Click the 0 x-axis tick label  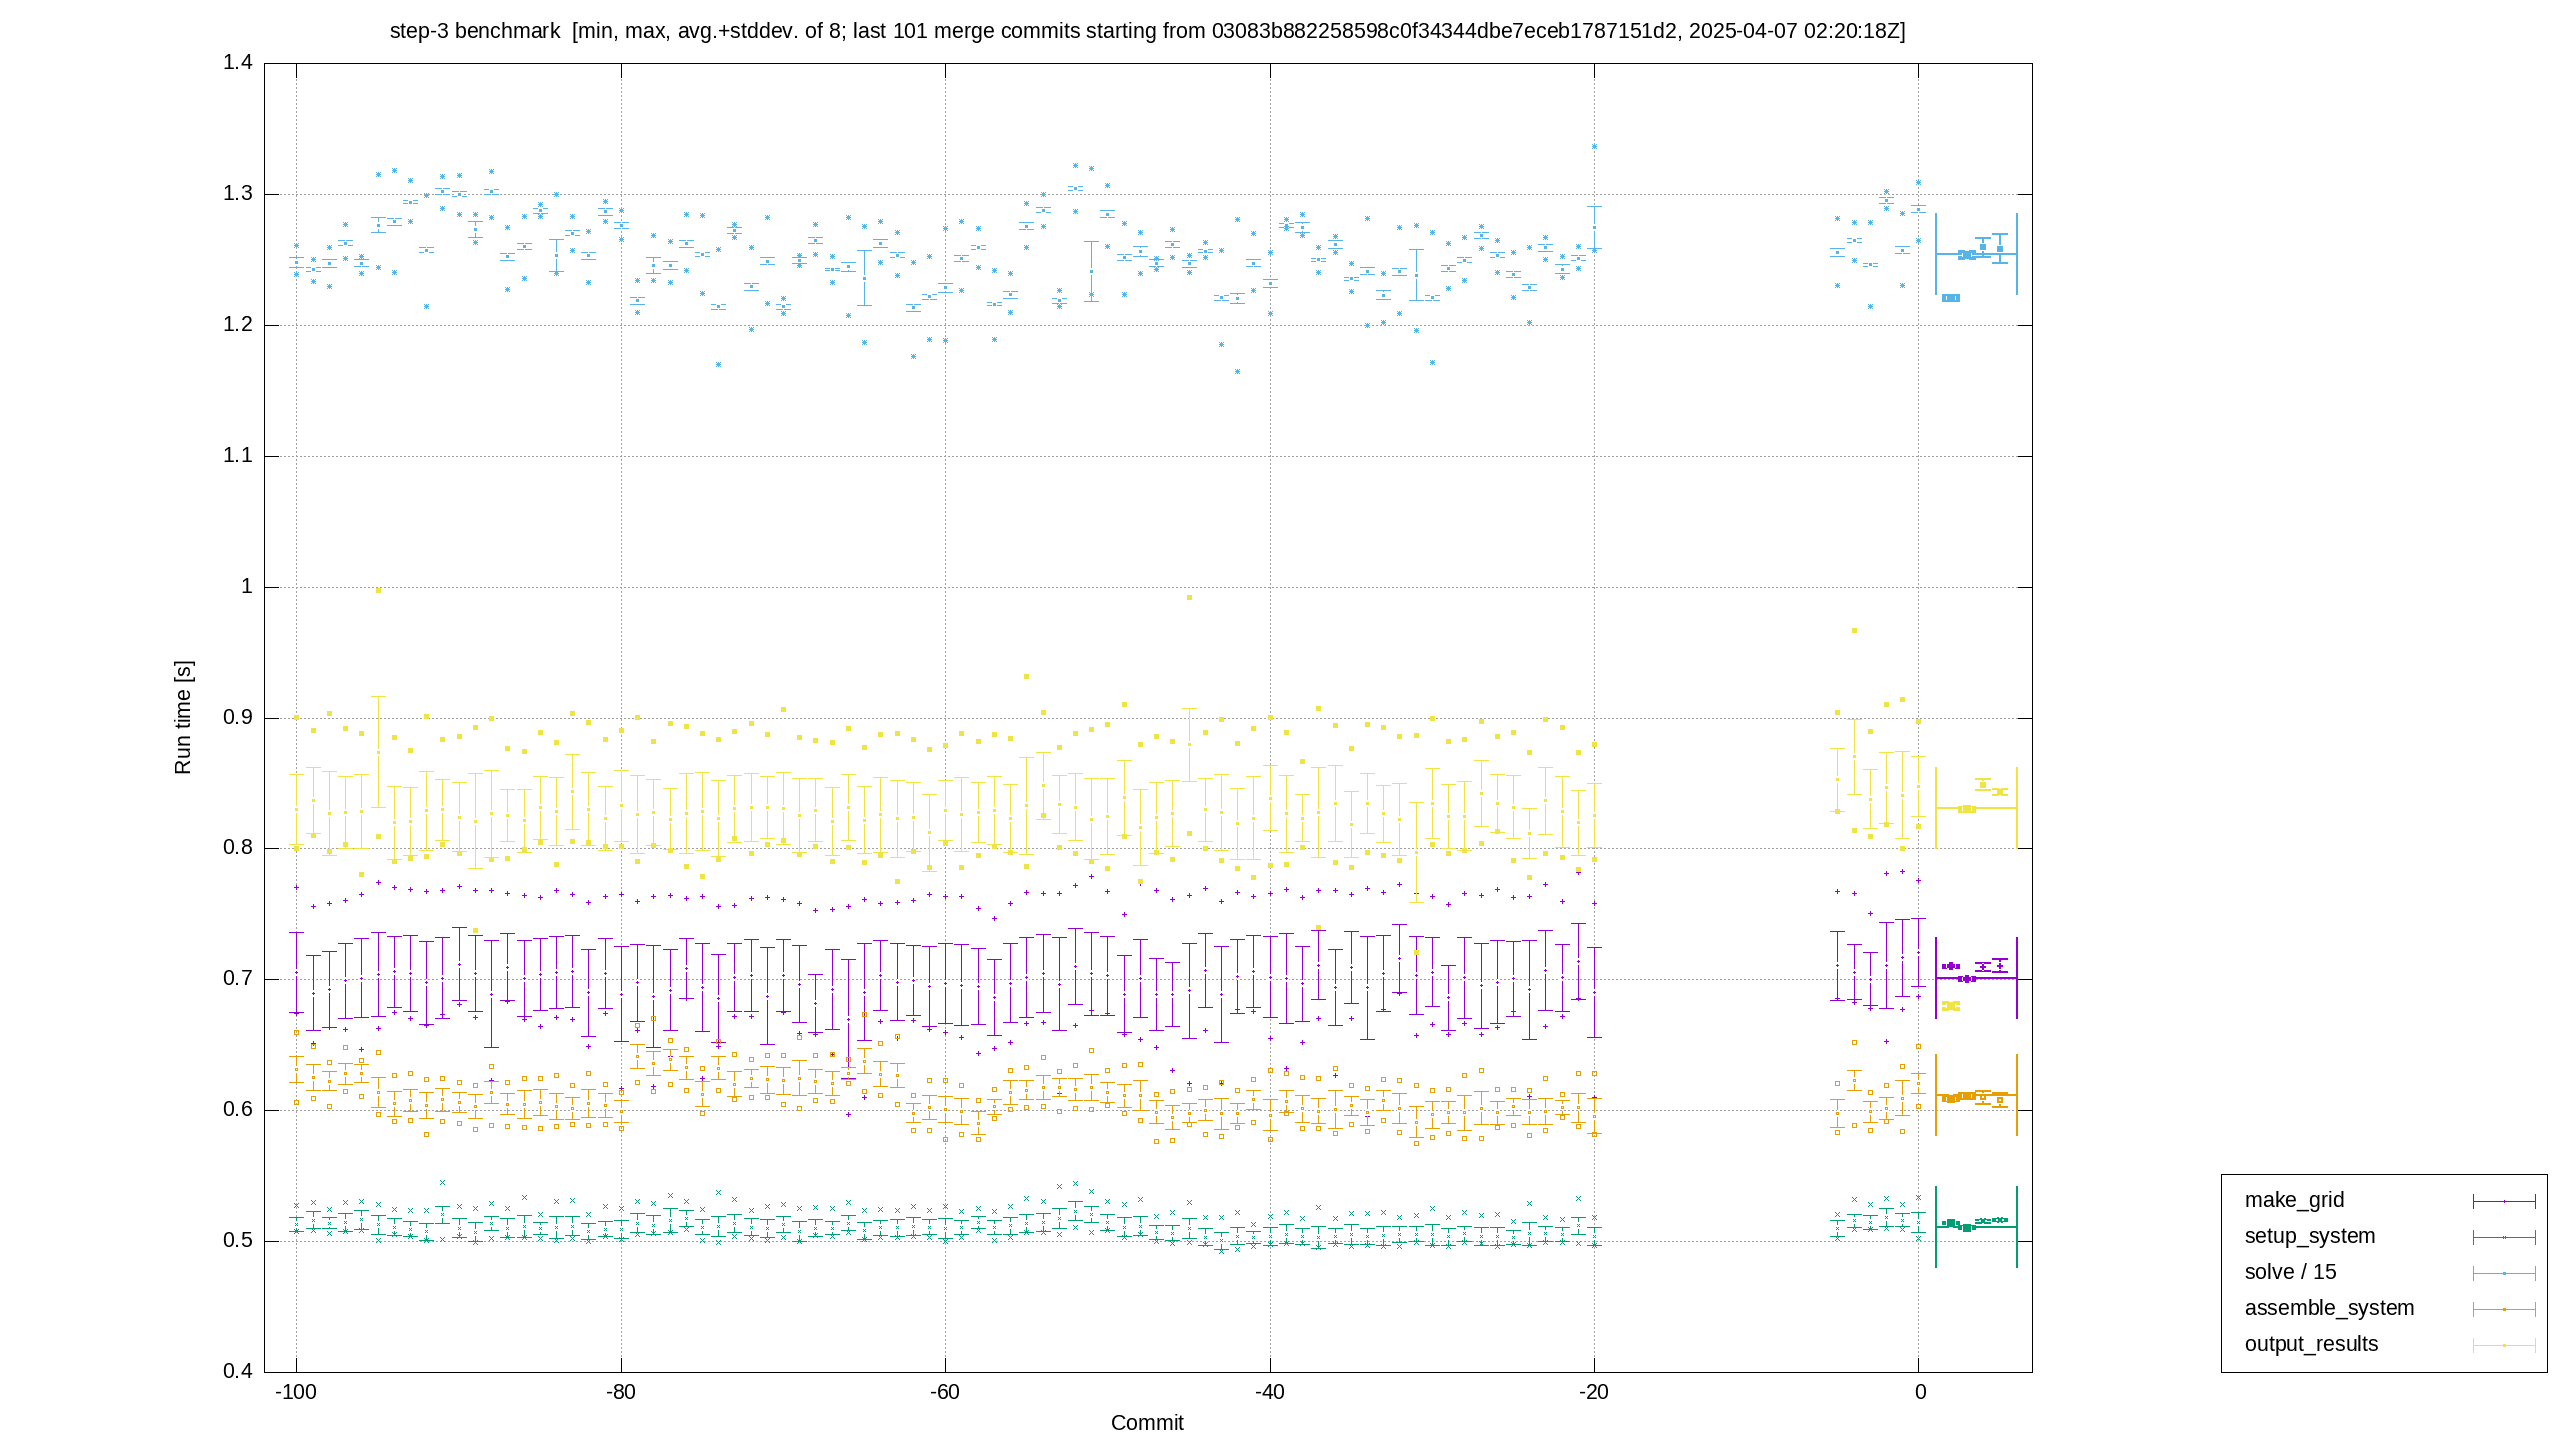point(1919,1392)
